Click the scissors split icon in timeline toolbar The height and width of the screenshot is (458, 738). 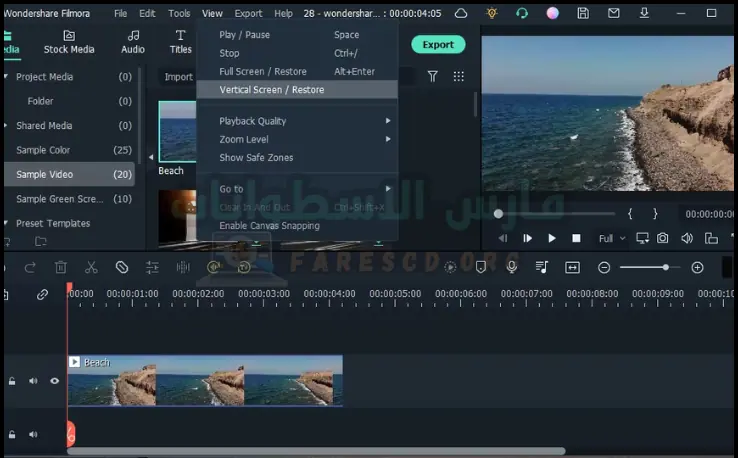pyautogui.click(x=91, y=267)
